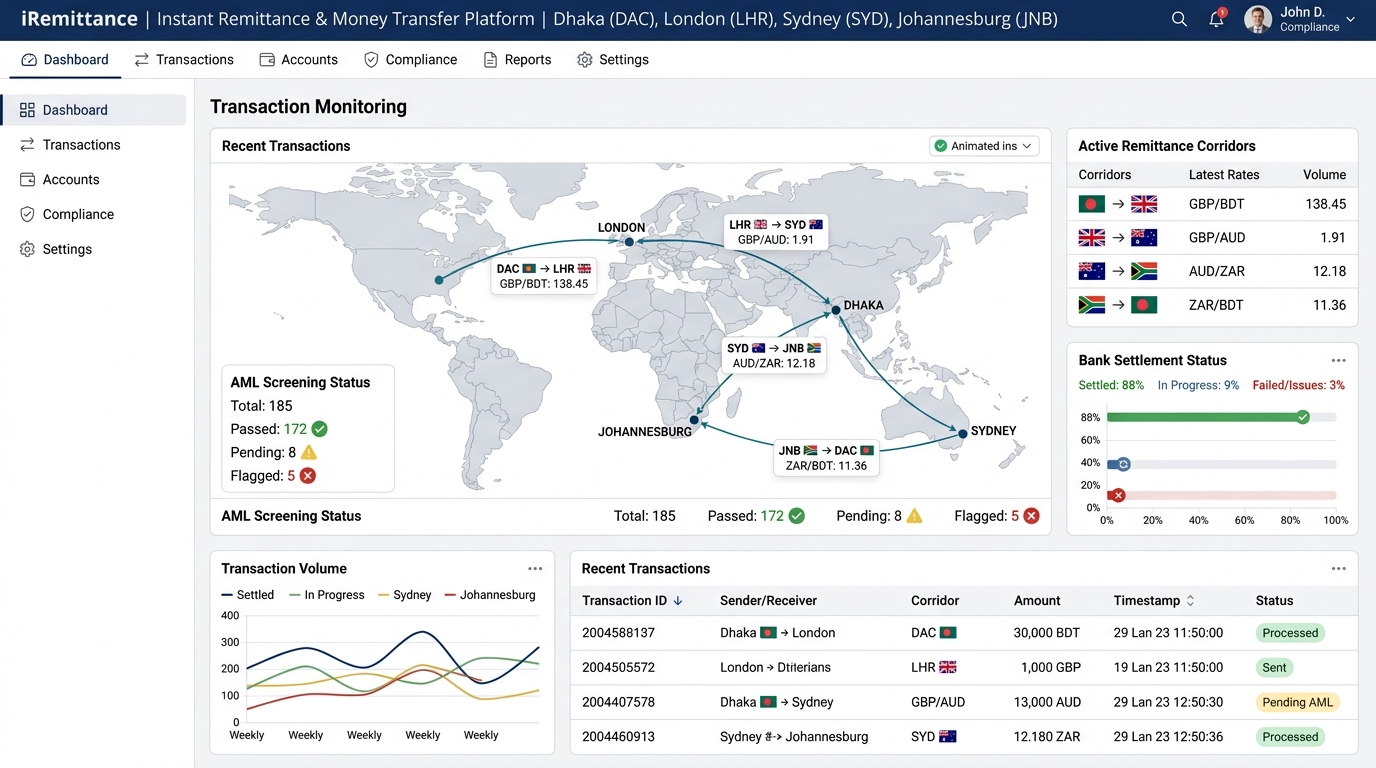The image size is (1376, 768).
Task: Toggle the Sydney legend series
Action: [x=404, y=595]
